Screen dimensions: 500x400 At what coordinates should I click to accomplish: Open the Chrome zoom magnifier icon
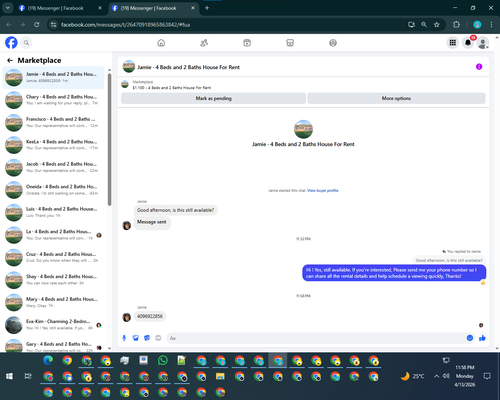coord(424,24)
